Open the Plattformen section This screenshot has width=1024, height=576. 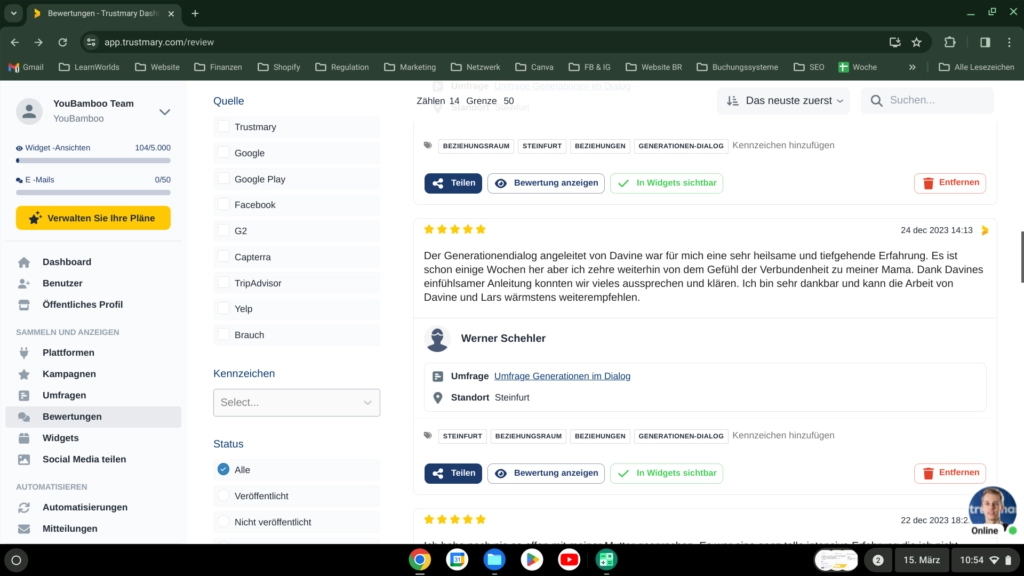tap(68, 353)
